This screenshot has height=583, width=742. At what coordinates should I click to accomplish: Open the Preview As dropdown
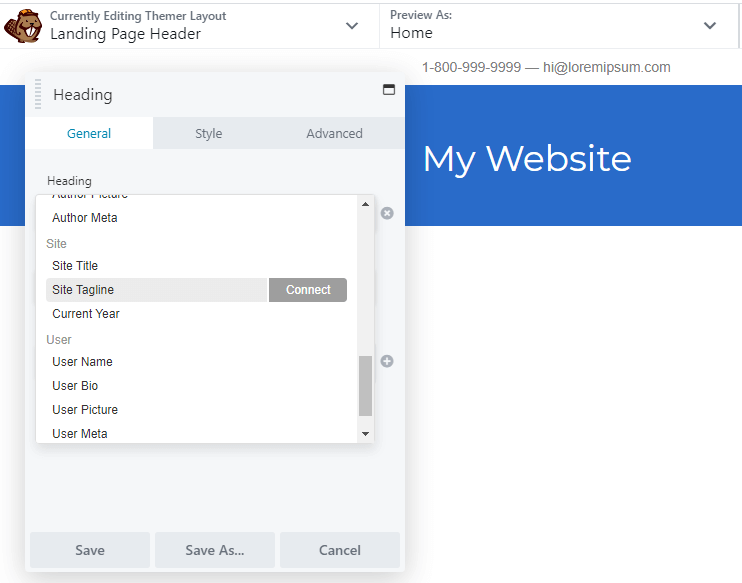click(x=710, y=26)
